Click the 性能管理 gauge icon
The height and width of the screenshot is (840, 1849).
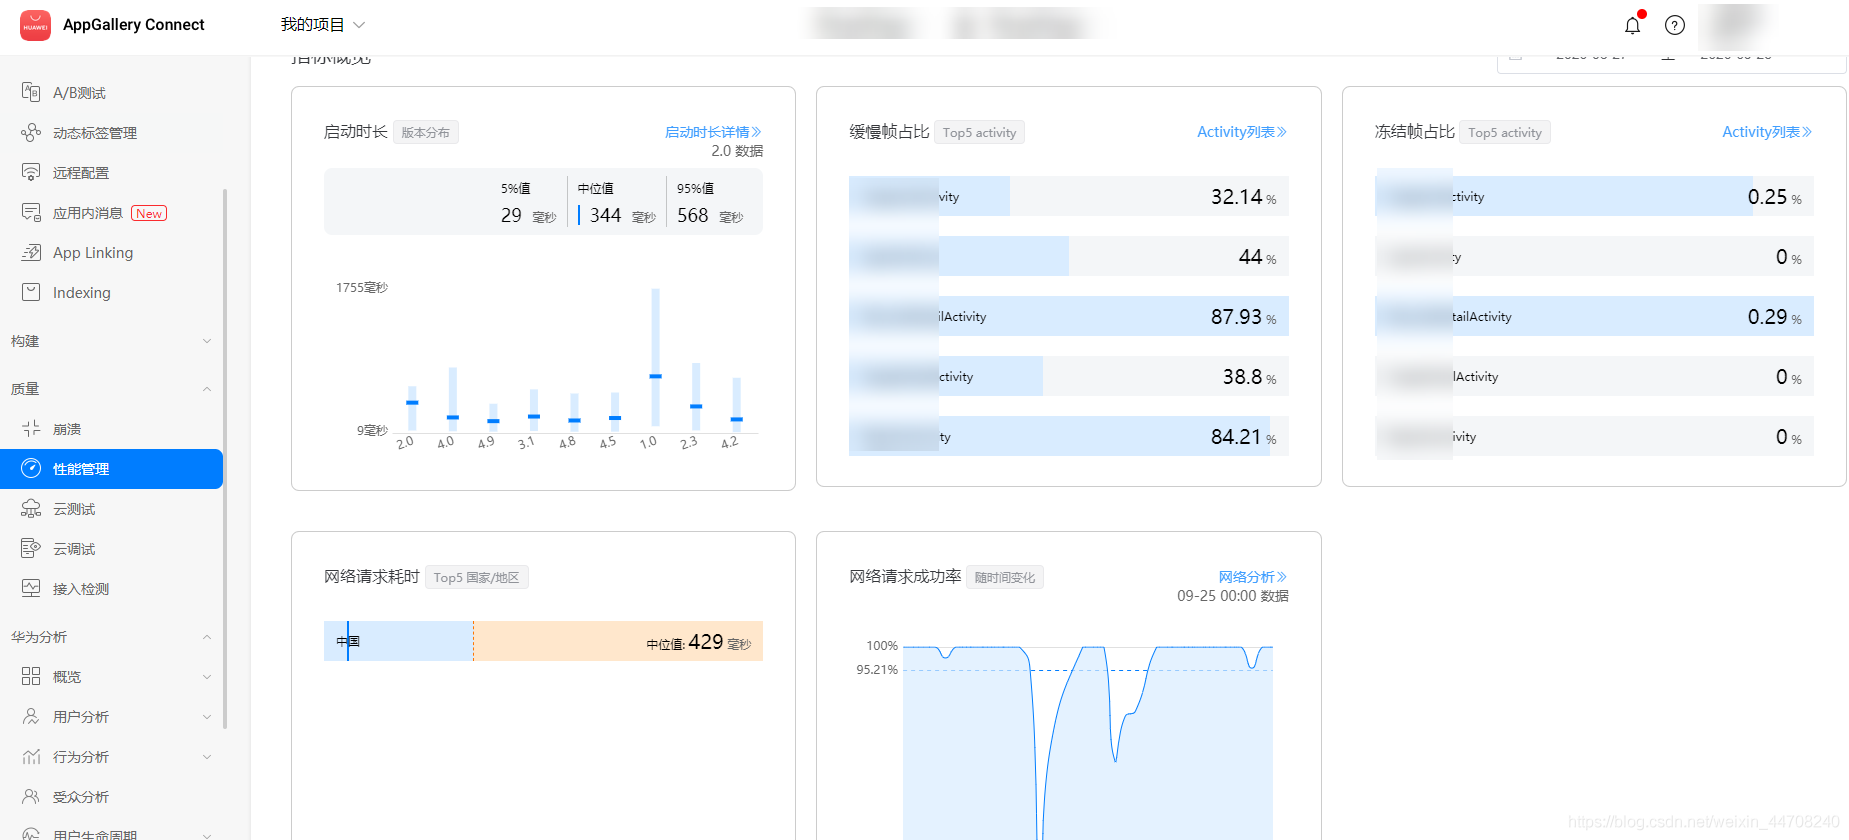[x=31, y=468]
